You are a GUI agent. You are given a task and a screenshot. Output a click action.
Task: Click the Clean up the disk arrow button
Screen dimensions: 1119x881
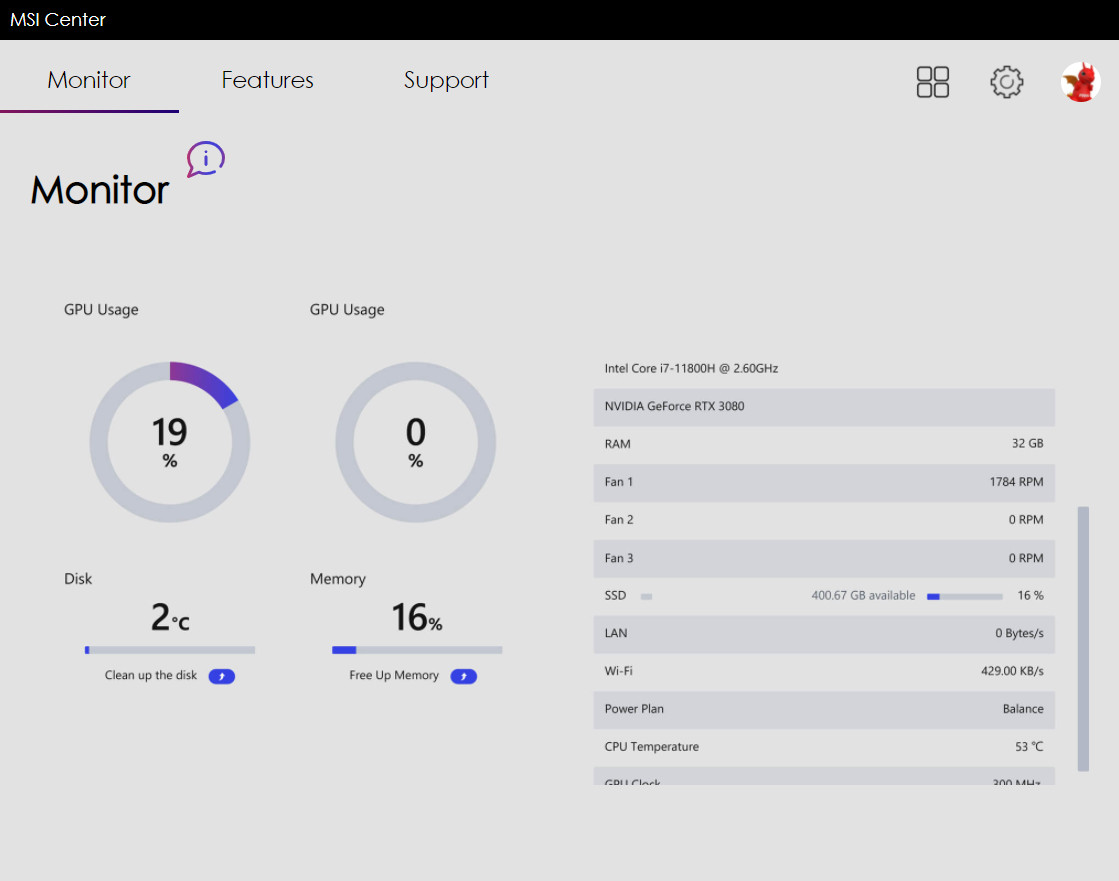[221, 676]
